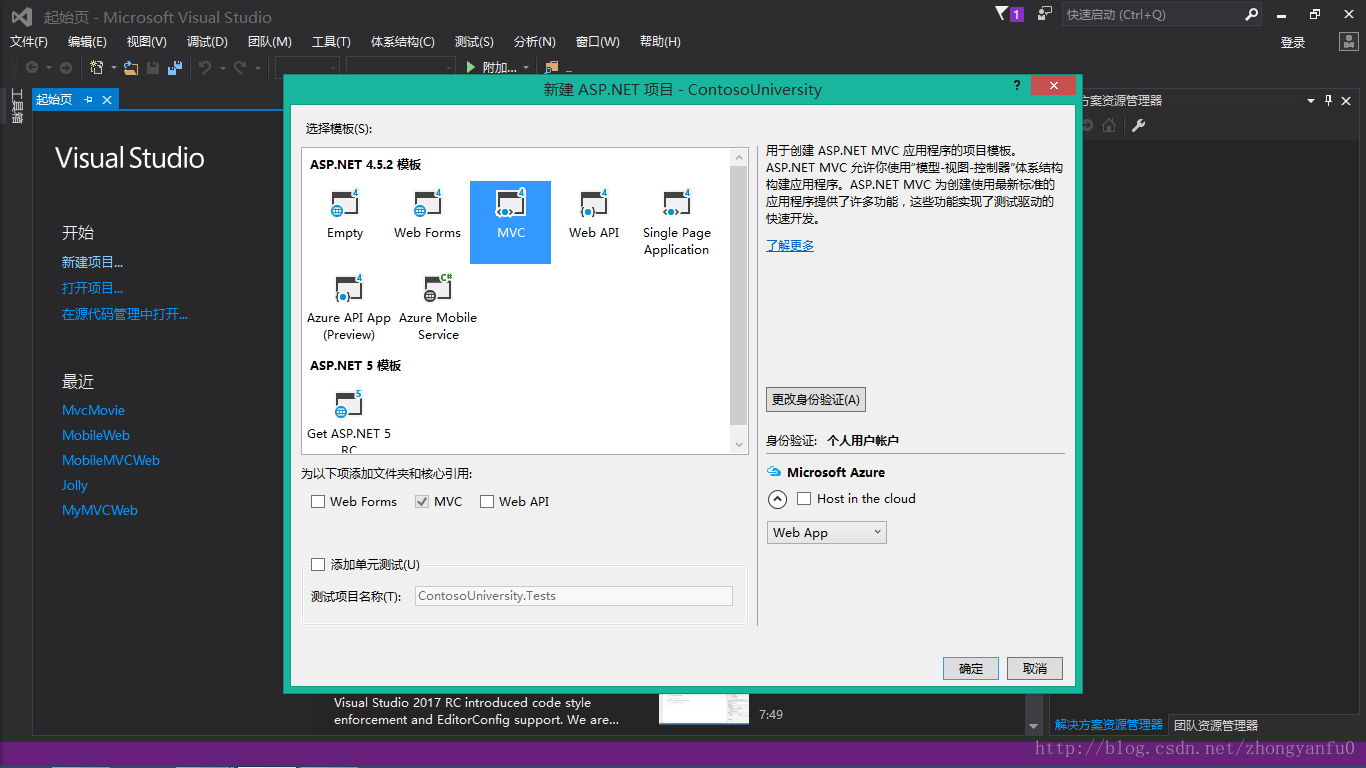Open the 视图(V) menu
The height and width of the screenshot is (768, 1366).
146,42
